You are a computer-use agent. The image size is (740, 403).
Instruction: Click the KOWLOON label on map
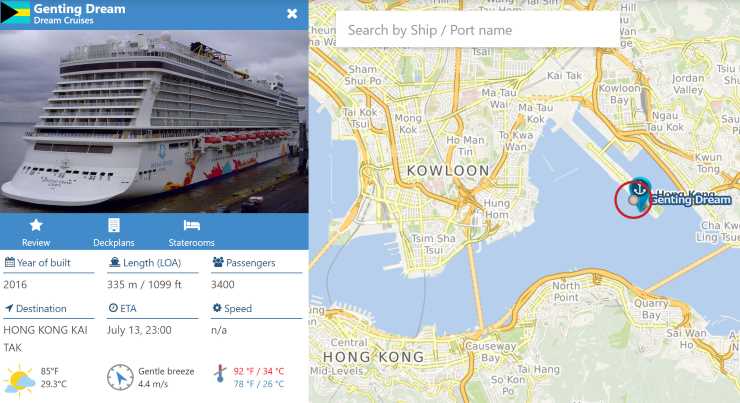coord(448,170)
